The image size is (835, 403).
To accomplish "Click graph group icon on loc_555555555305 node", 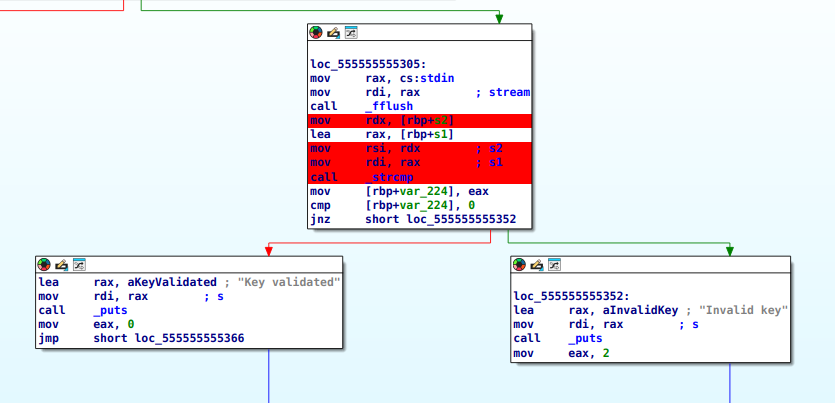I will tap(351, 32).
